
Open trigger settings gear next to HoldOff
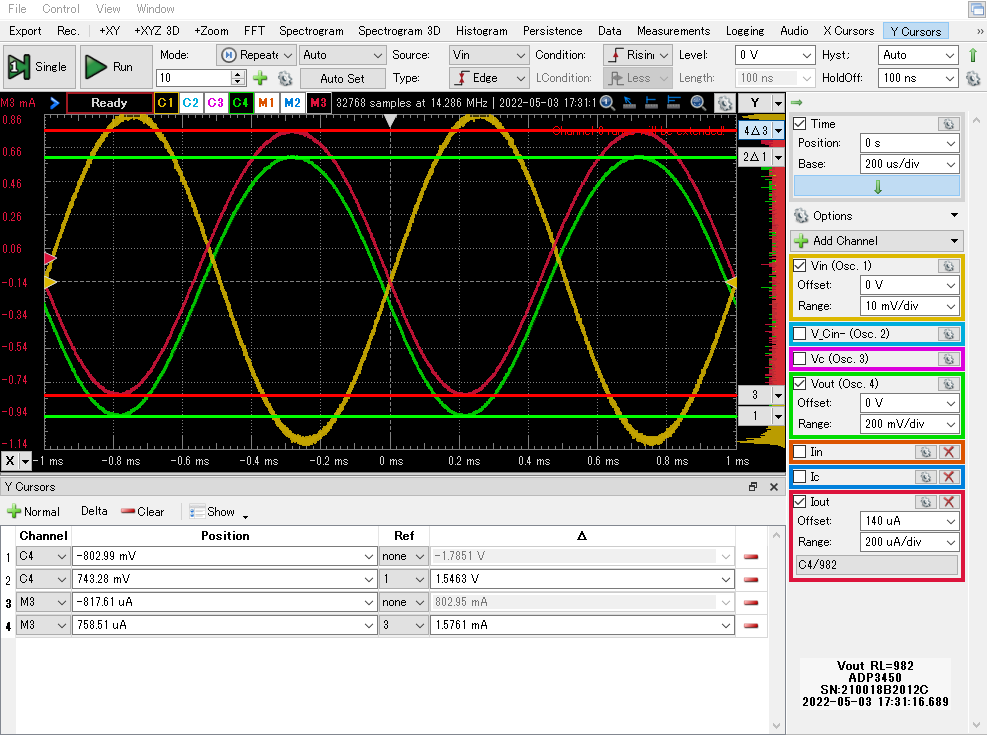click(x=975, y=78)
